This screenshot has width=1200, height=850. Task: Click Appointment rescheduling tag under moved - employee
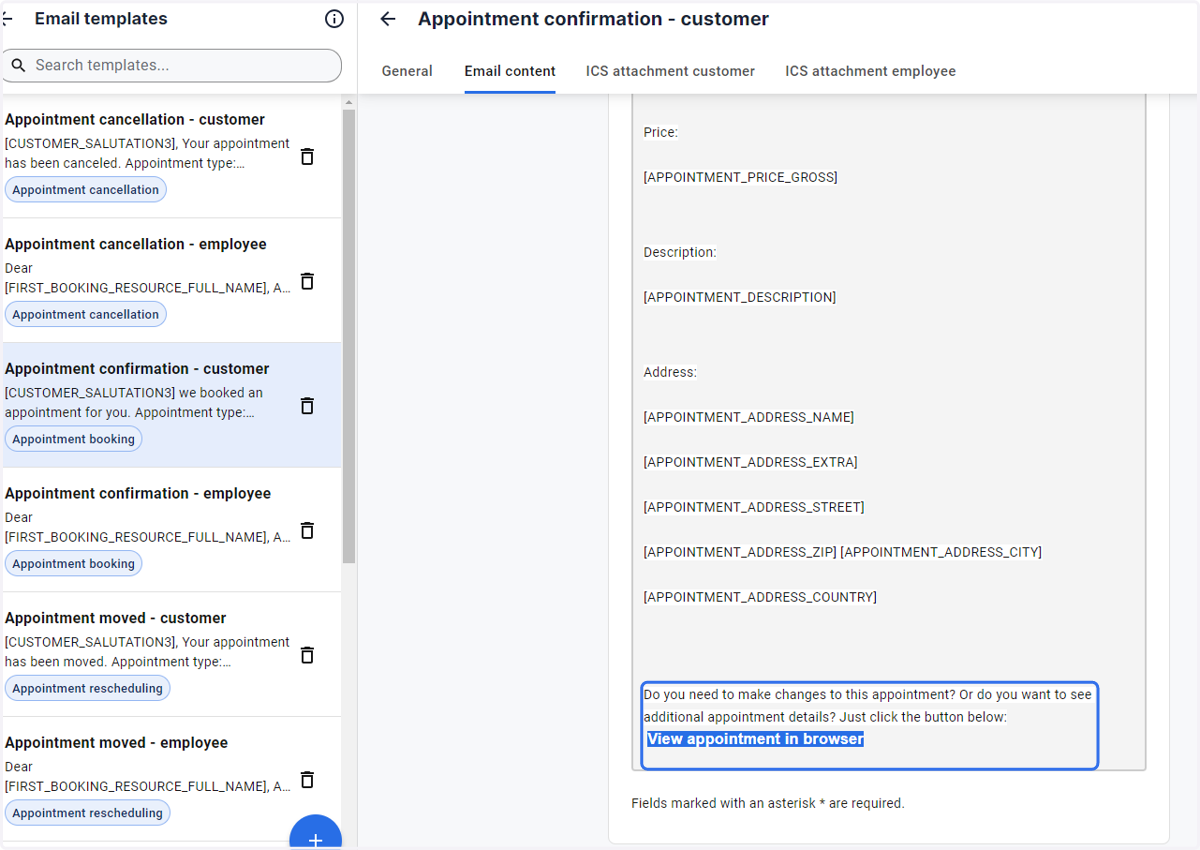pyautogui.click(x=88, y=813)
